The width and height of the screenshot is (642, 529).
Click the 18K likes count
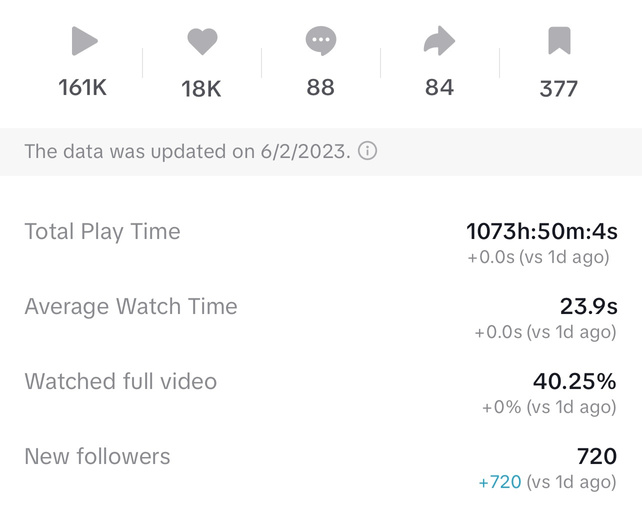tap(201, 89)
